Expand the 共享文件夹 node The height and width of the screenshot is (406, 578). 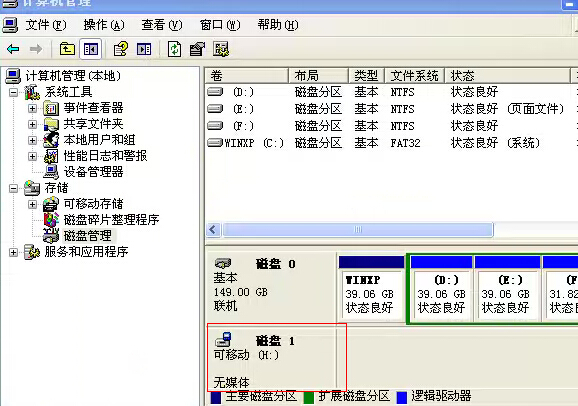[32, 124]
